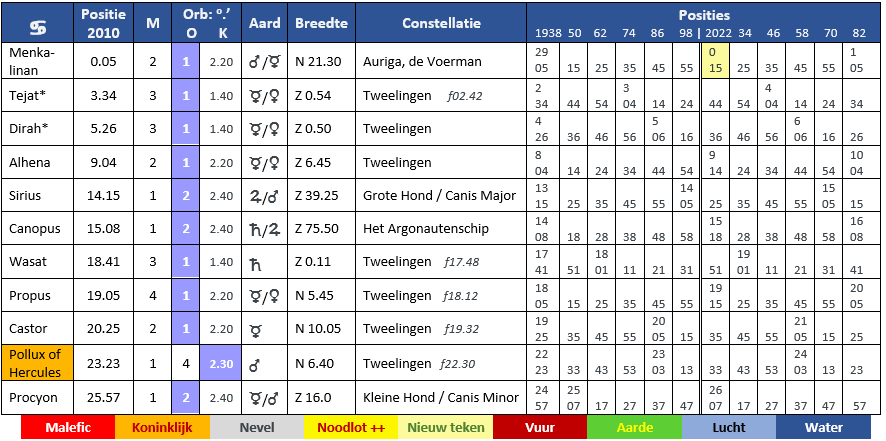
Task: Click breedte value N 10.05 for Castor
Action: (x=318, y=328)
